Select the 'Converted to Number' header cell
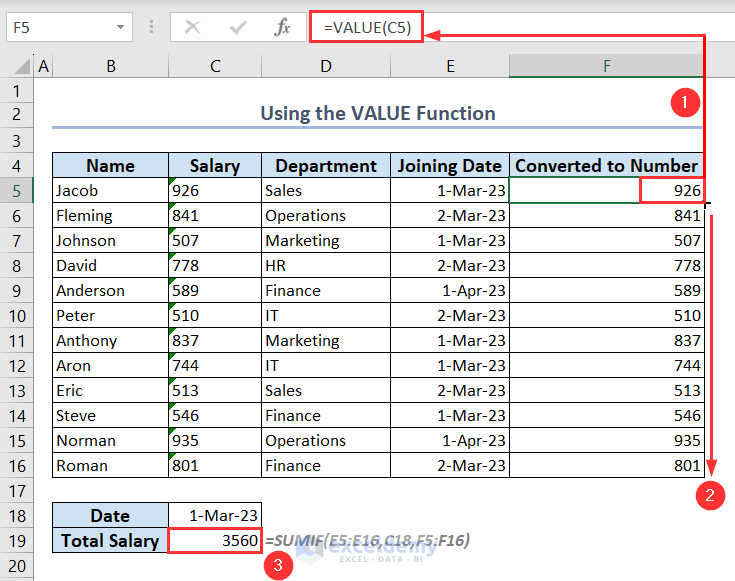This screenshot has height=581, width=735. click(x=607, y=166)
